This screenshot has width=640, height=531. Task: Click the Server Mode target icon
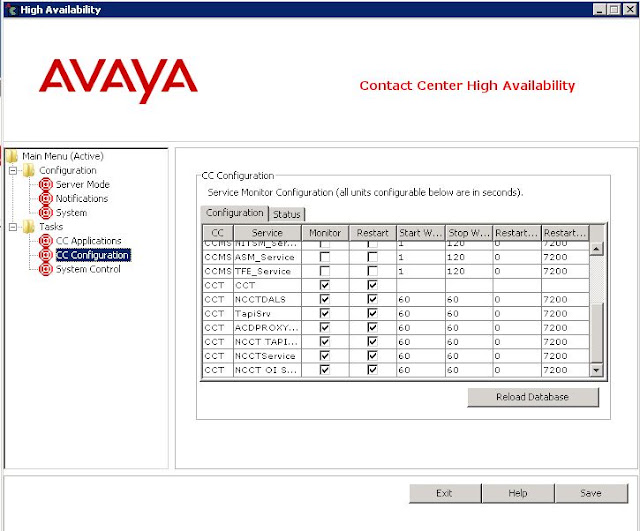[x=46, y=184]
